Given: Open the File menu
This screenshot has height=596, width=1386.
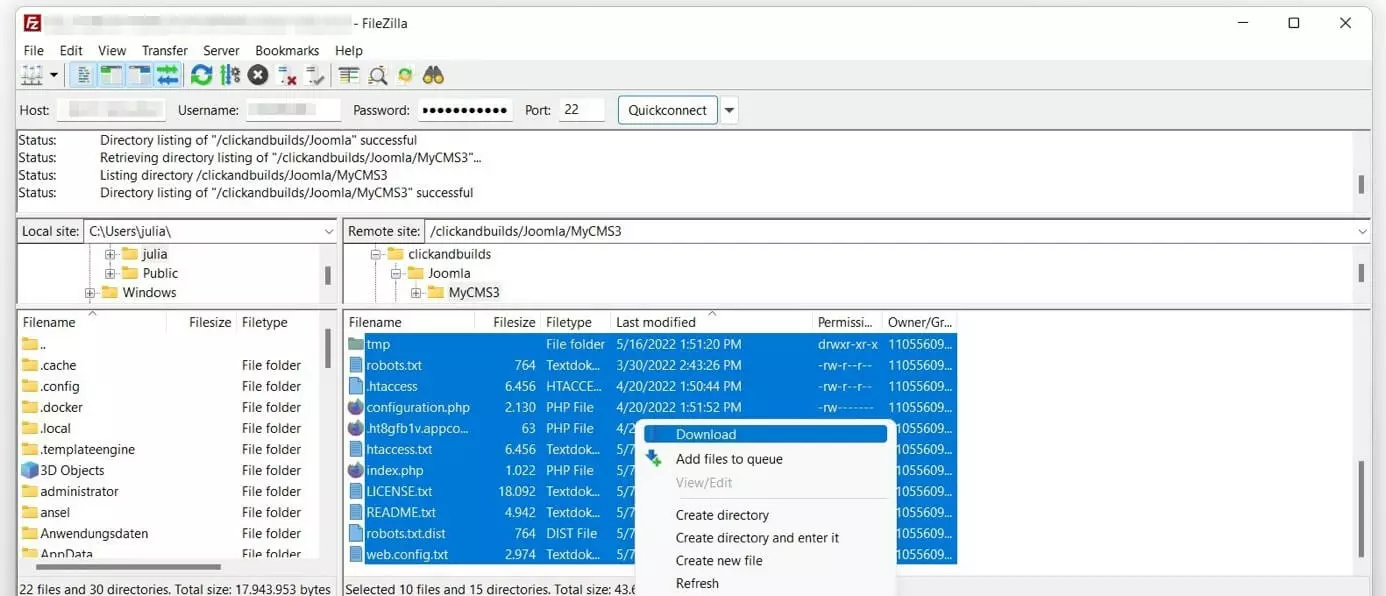Looking at the screenshot, I should [x=33, y=50].
